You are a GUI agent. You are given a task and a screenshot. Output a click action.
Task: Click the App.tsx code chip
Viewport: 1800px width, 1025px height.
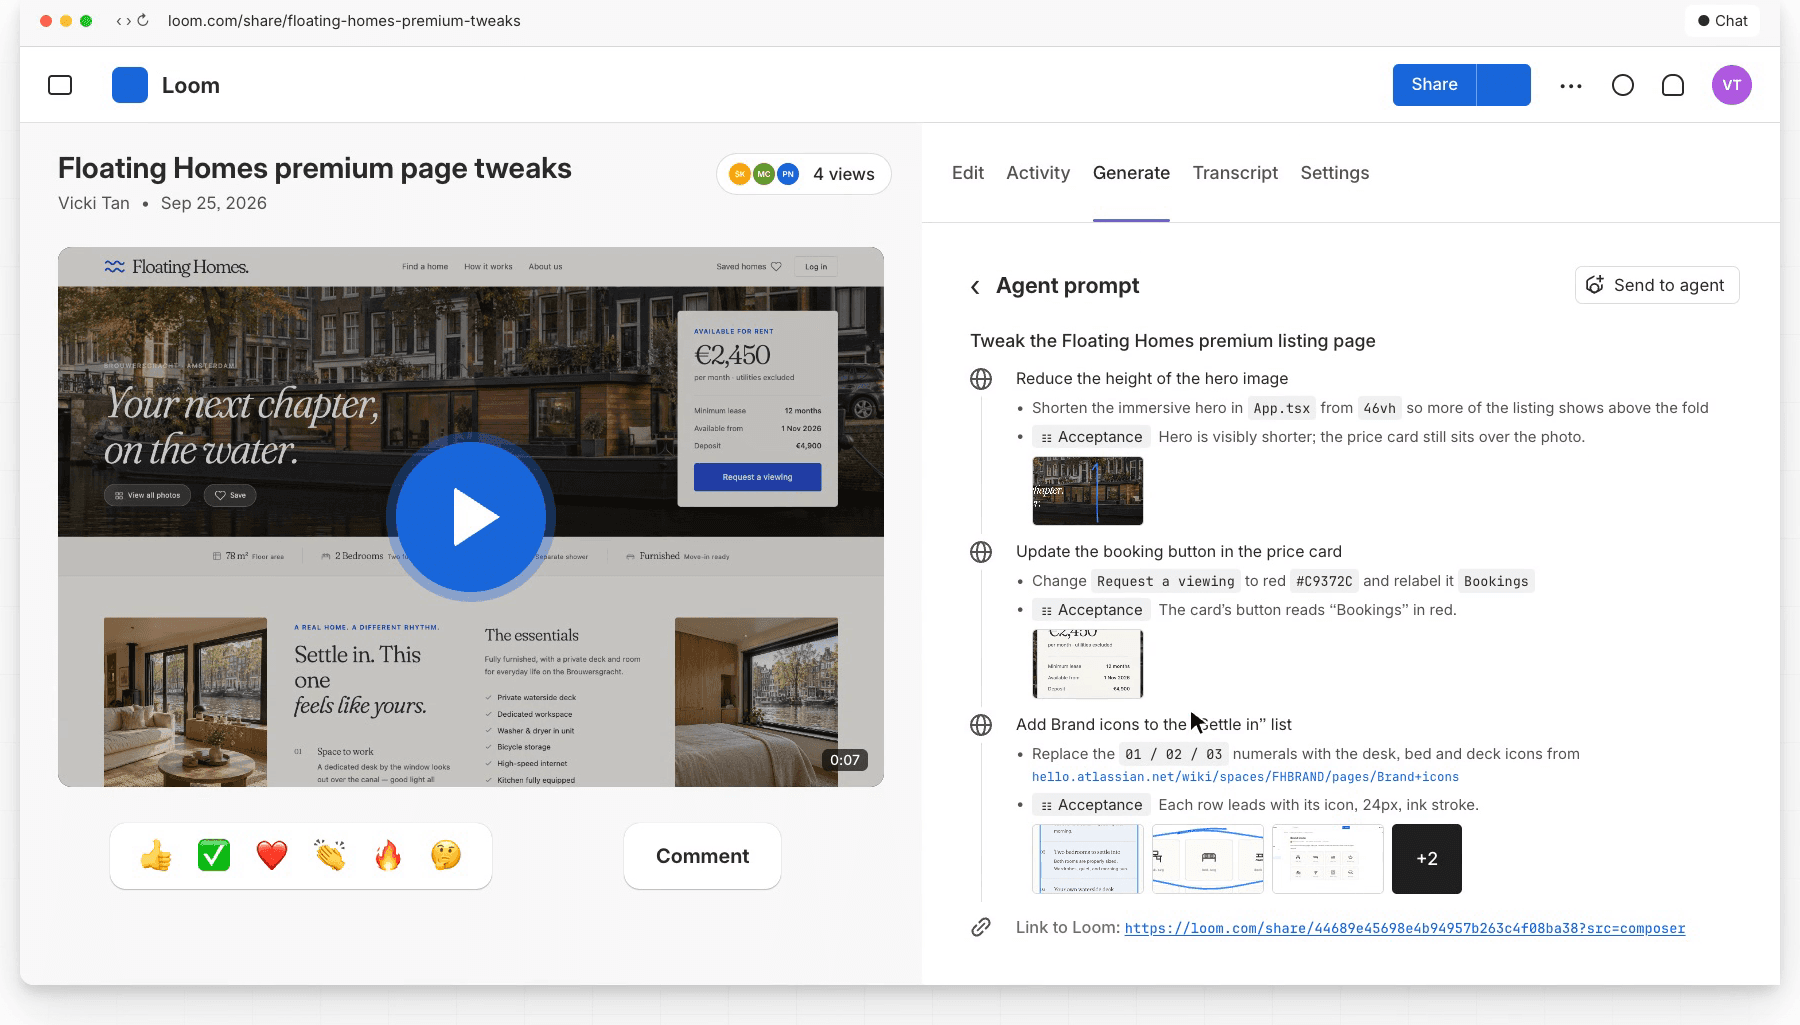point(1281,408)
